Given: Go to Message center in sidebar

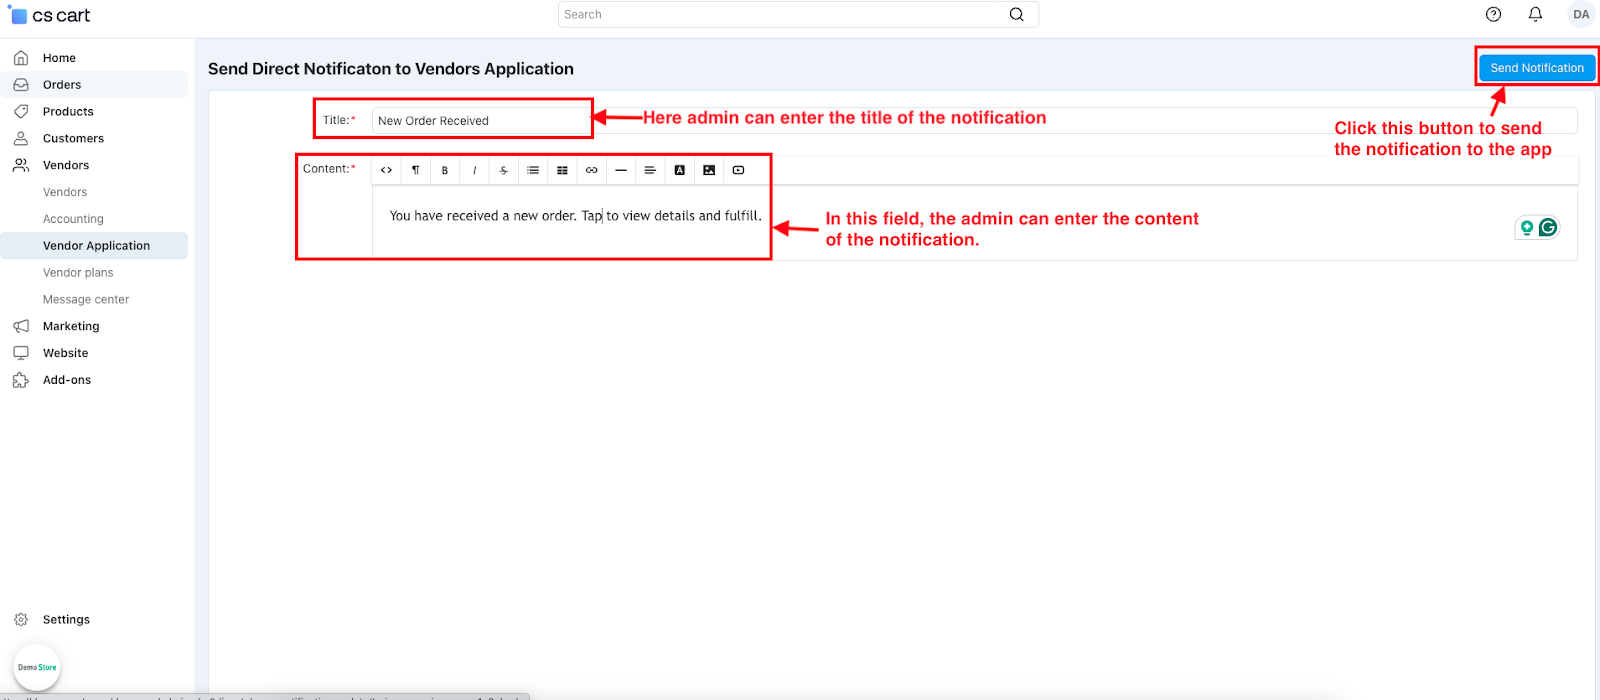Looking at the screenshot, I should tap(86, 299).
